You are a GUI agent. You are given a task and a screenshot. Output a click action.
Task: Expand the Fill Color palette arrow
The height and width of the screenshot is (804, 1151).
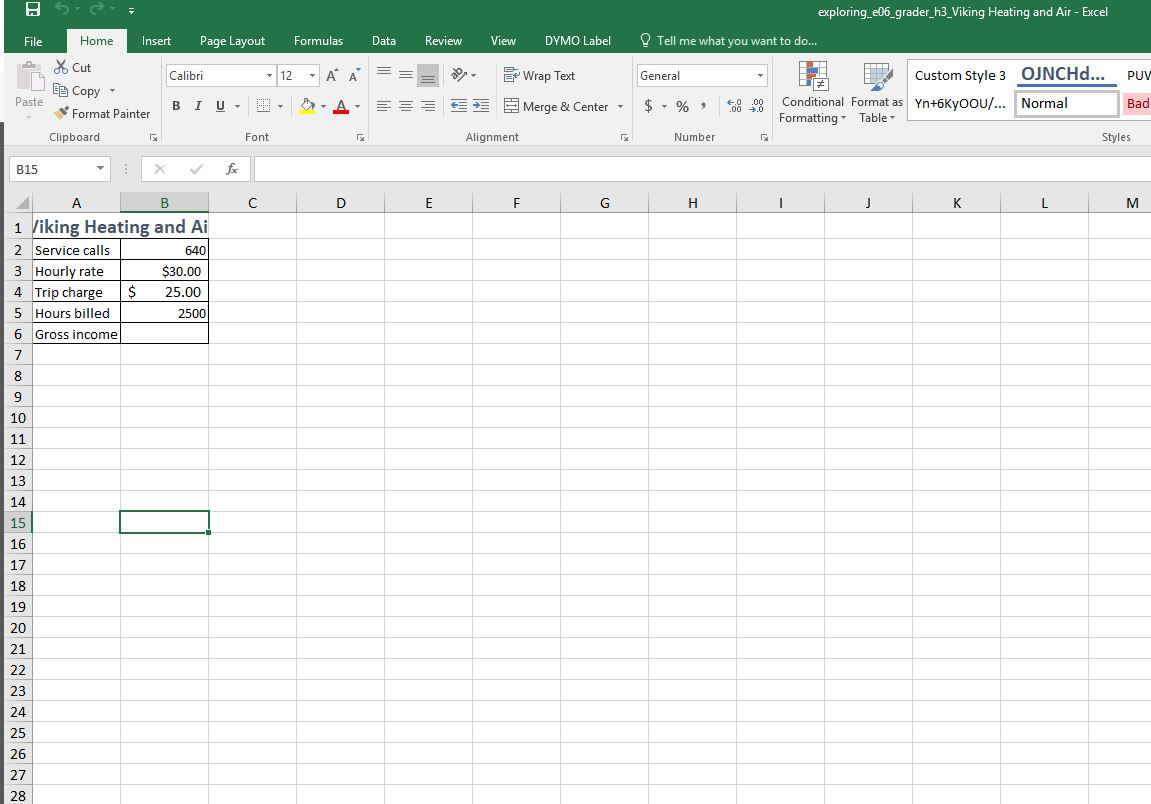pyautogui.click(x=323, y=106)
